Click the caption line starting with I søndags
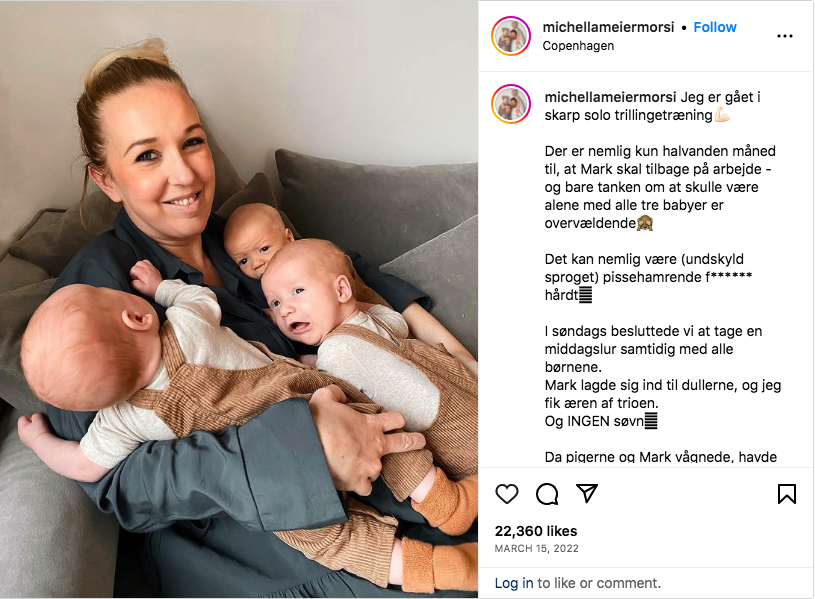This screenshot has height=599, width=815. point(653,331)
